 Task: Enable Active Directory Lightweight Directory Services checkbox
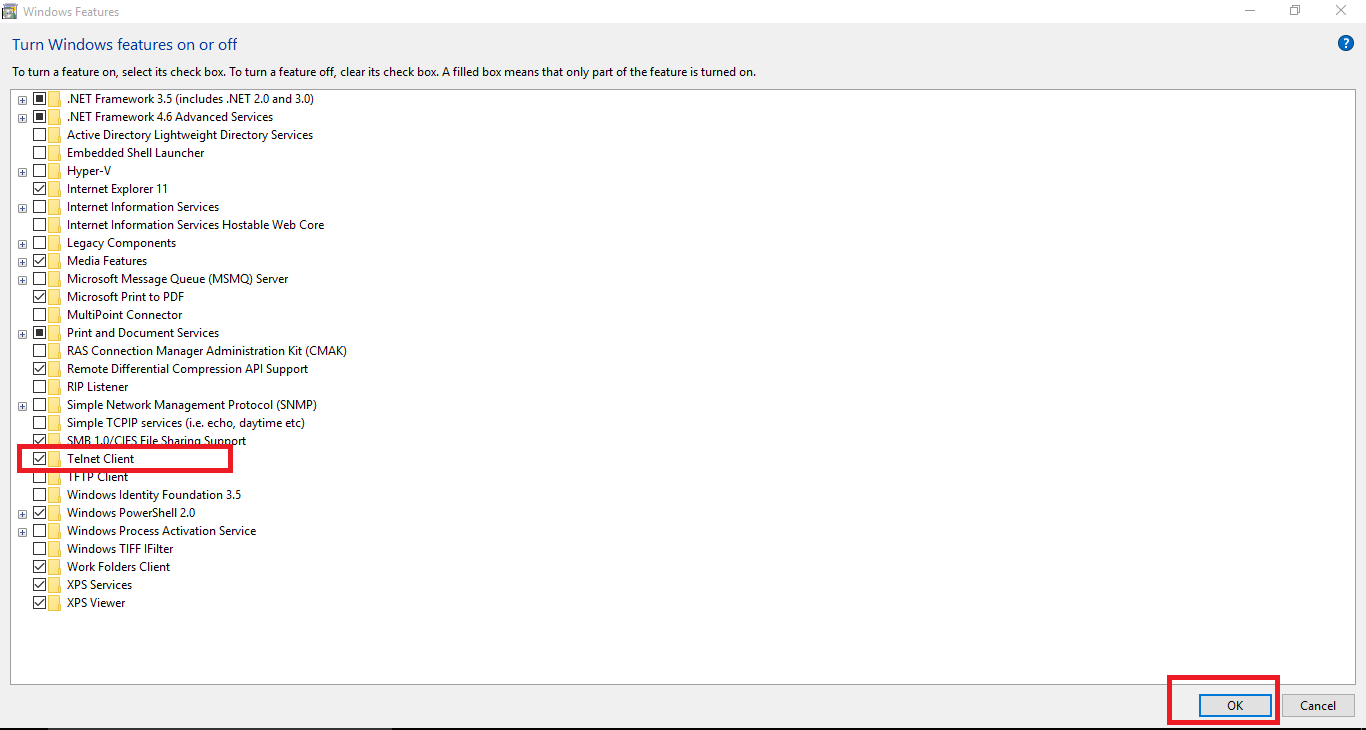[x=40, y=135]
